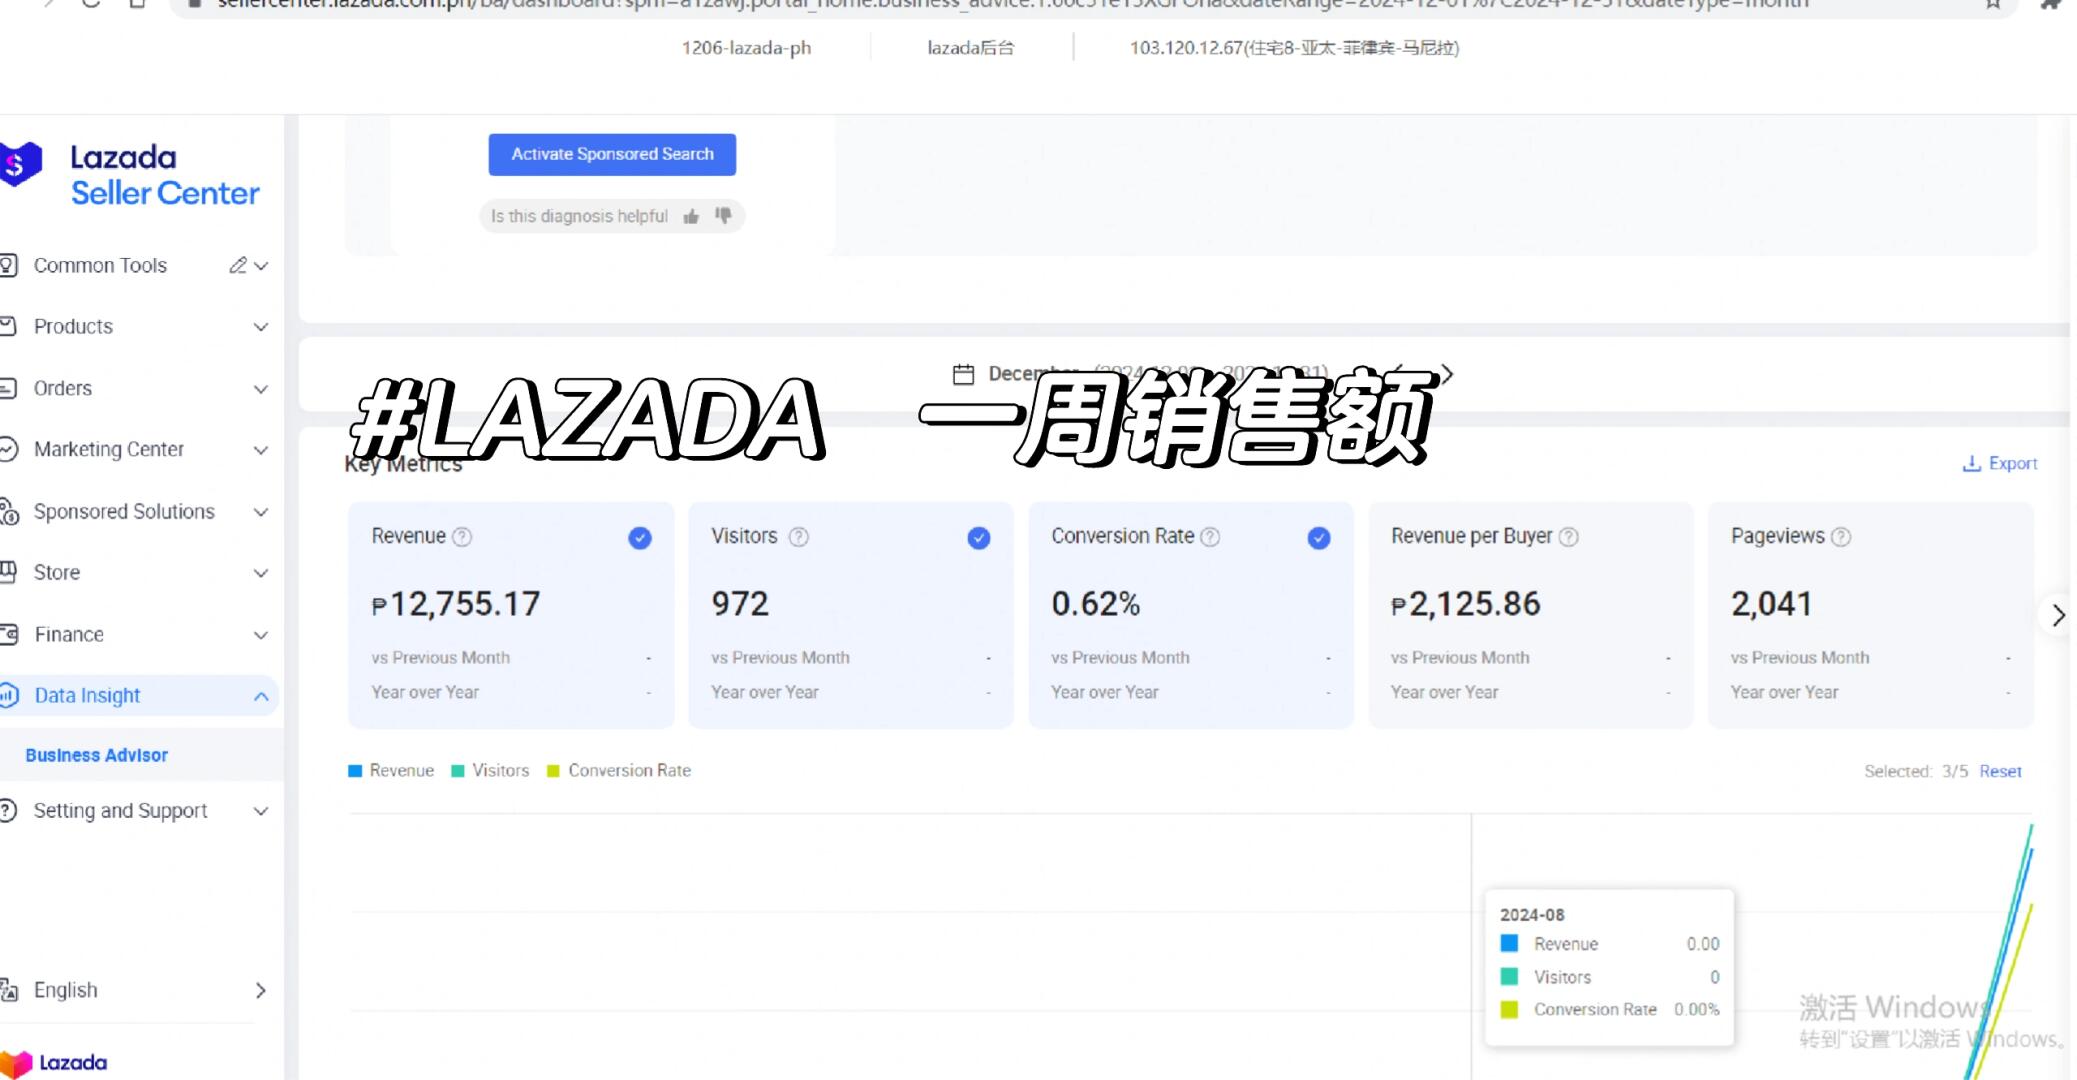Open the calendar date picker icon

click(x=963, y=374)
